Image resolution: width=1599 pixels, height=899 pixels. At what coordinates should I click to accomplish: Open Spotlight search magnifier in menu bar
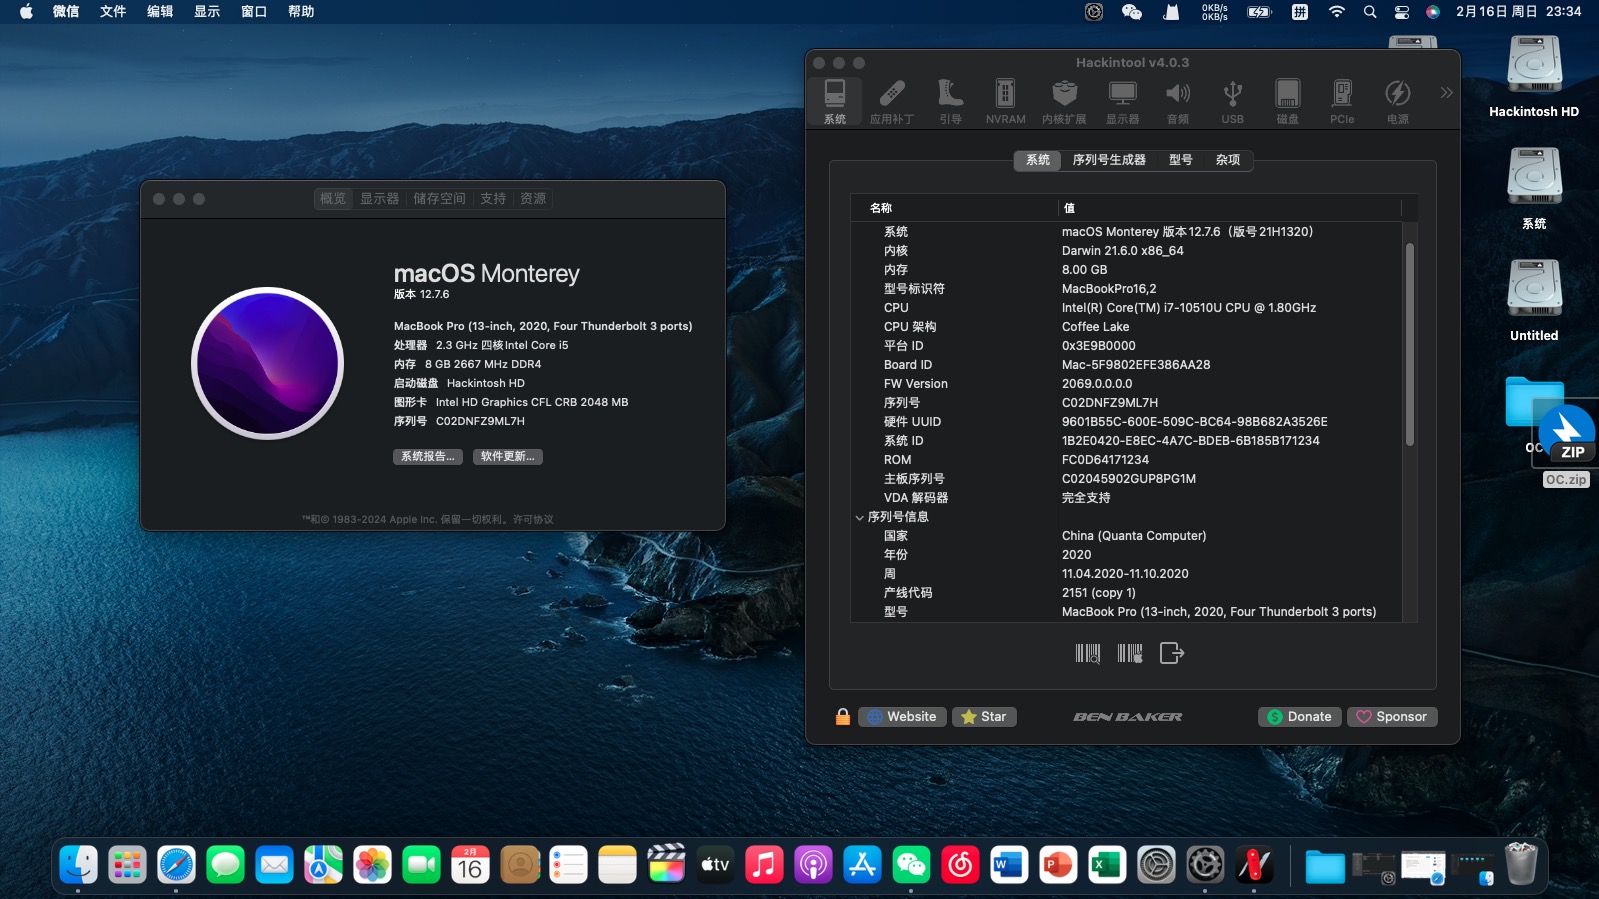1370,12
